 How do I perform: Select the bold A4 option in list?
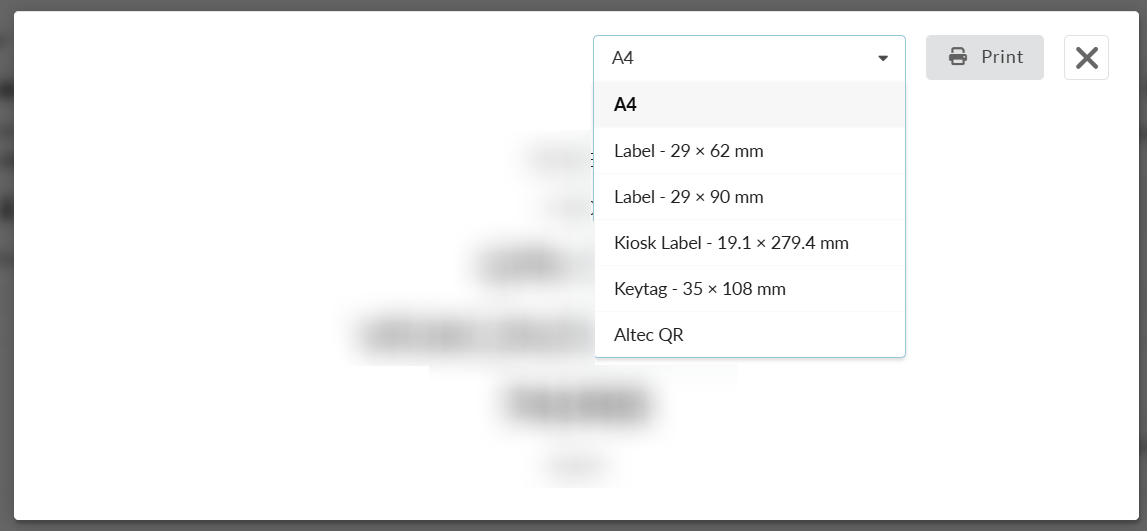tap(626, 105)
